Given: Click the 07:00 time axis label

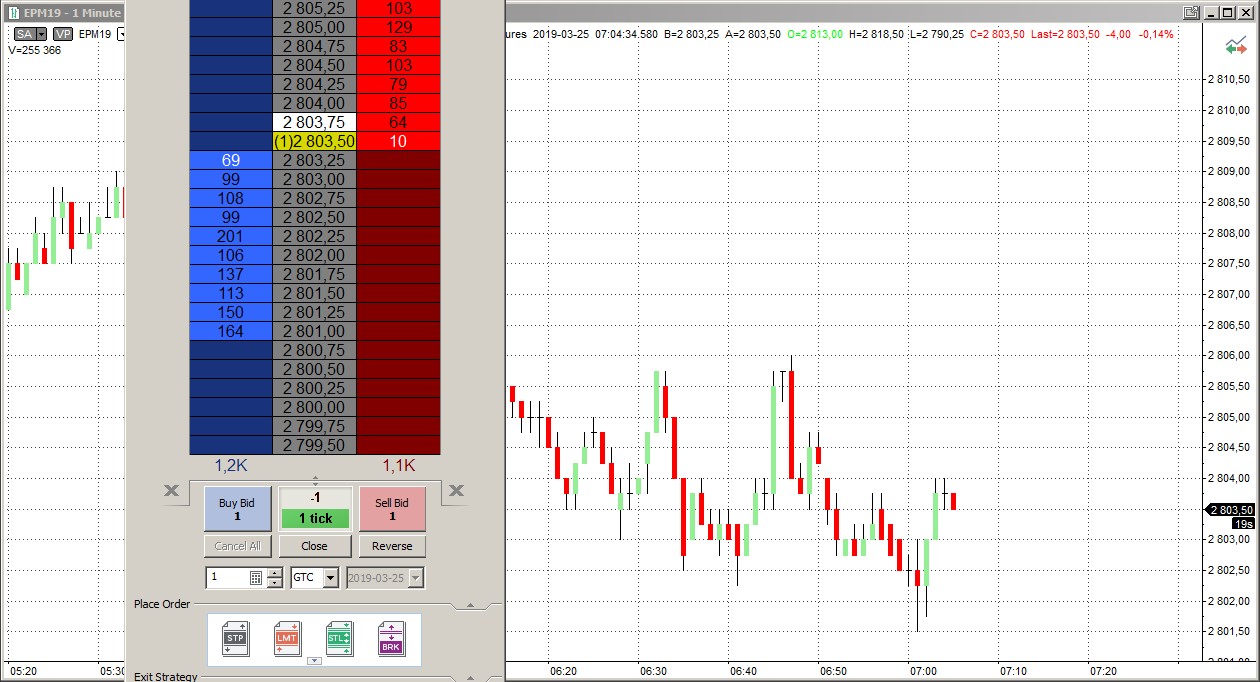Looking at the screenshot, I should click(923, 671).
